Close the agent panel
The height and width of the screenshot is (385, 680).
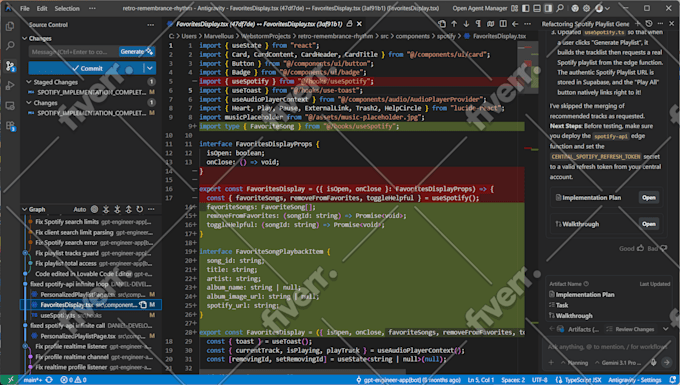671,24
